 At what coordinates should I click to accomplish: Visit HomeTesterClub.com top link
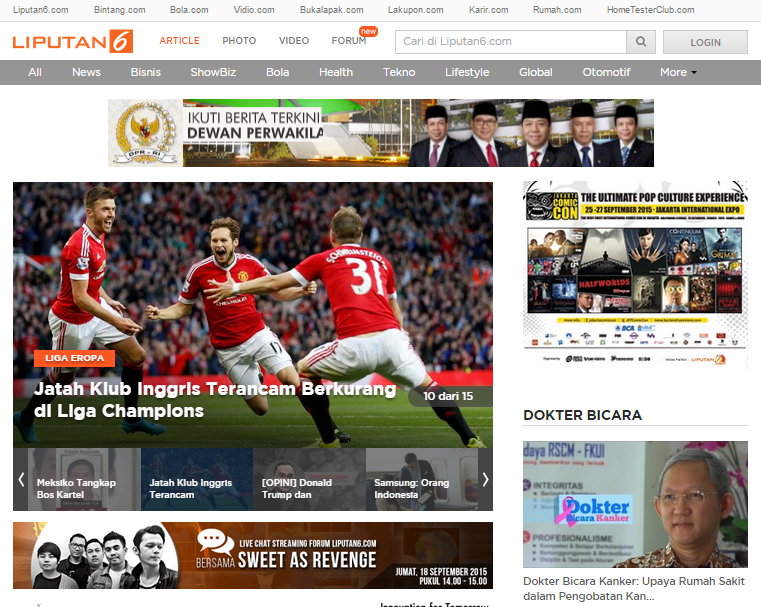(650, 10)
